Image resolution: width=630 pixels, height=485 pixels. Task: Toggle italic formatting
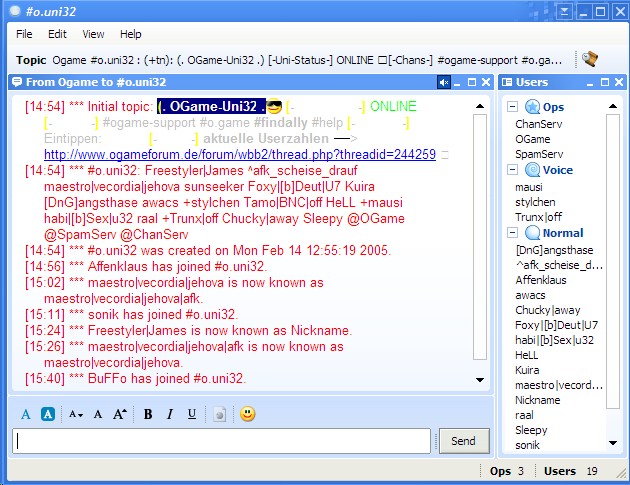point(170,414)
